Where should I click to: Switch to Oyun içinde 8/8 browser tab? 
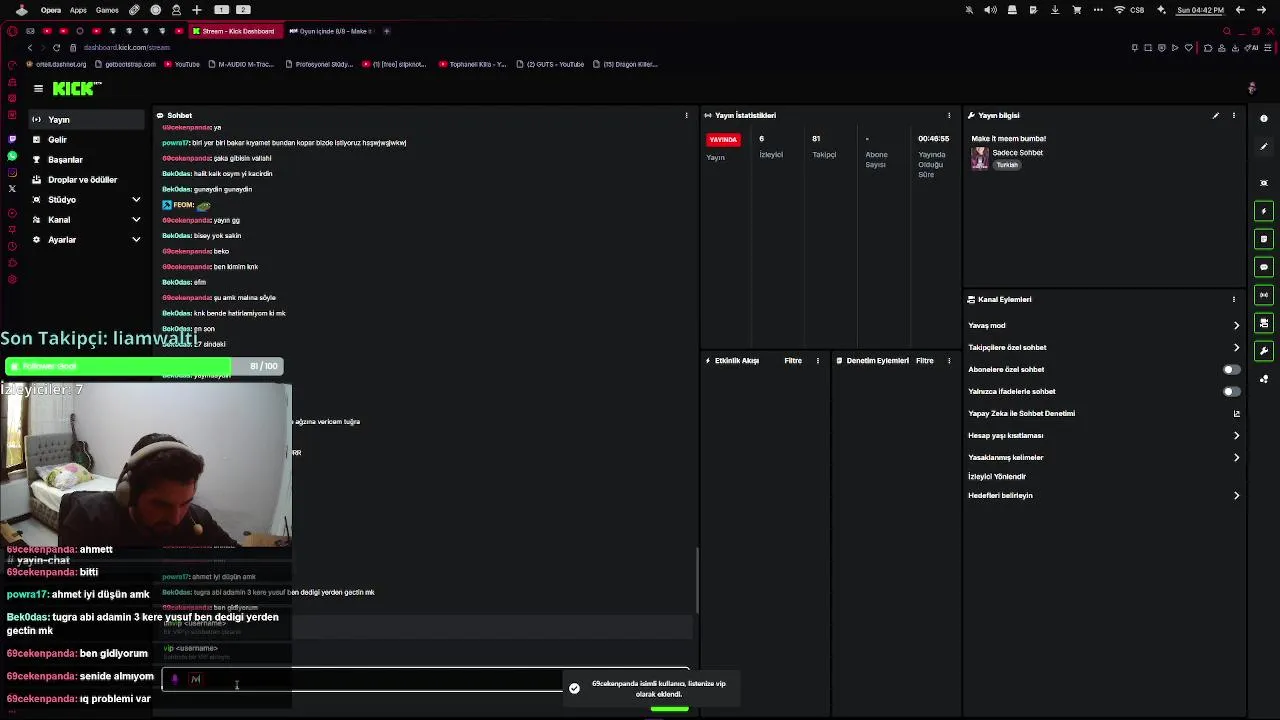[331, 31]
